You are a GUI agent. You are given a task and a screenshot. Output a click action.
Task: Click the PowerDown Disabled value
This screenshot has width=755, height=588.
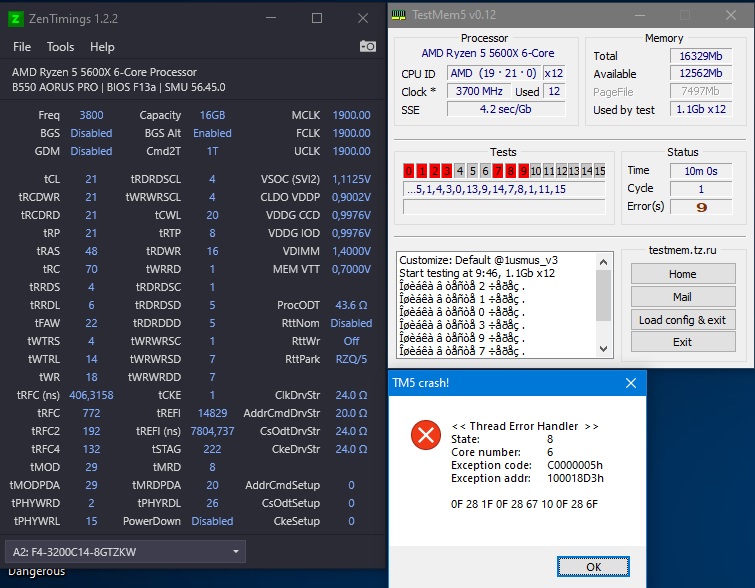pyautogui.click(x=212, y=521)
